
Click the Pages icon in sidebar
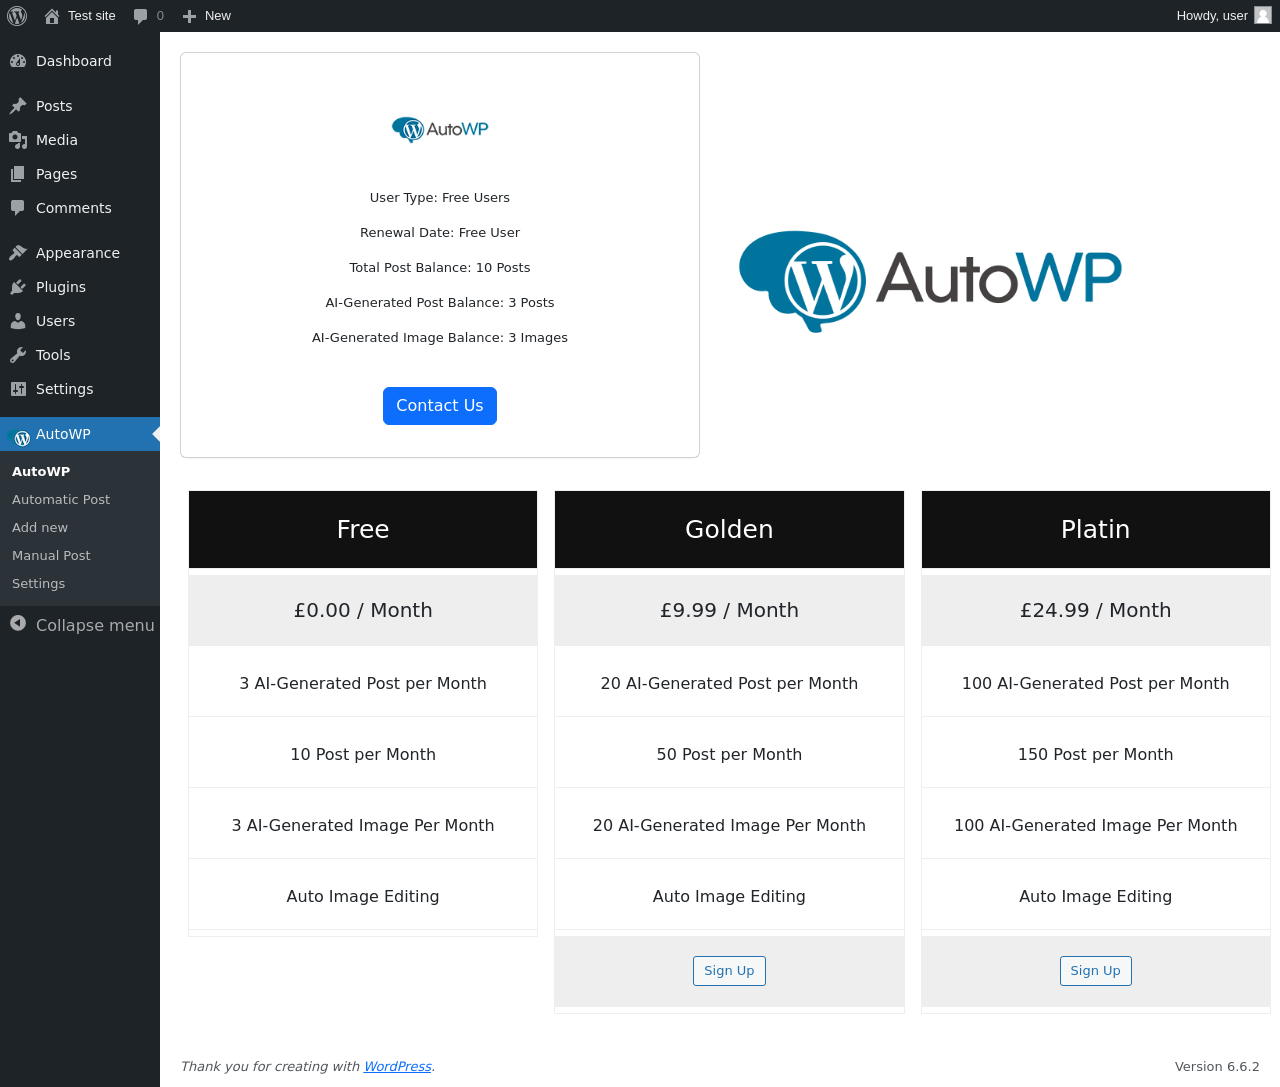[18, 174]
